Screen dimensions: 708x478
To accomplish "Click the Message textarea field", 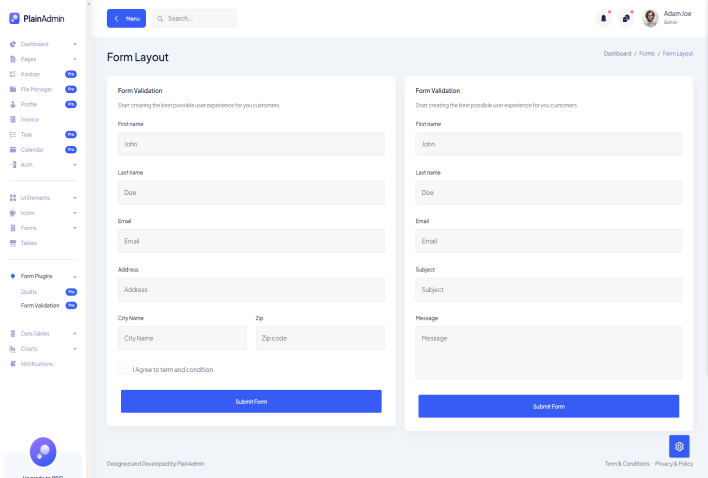I will click(548, 352).
